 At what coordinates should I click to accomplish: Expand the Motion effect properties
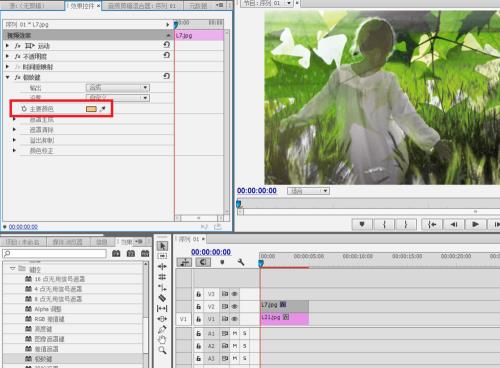click(8, 46)
